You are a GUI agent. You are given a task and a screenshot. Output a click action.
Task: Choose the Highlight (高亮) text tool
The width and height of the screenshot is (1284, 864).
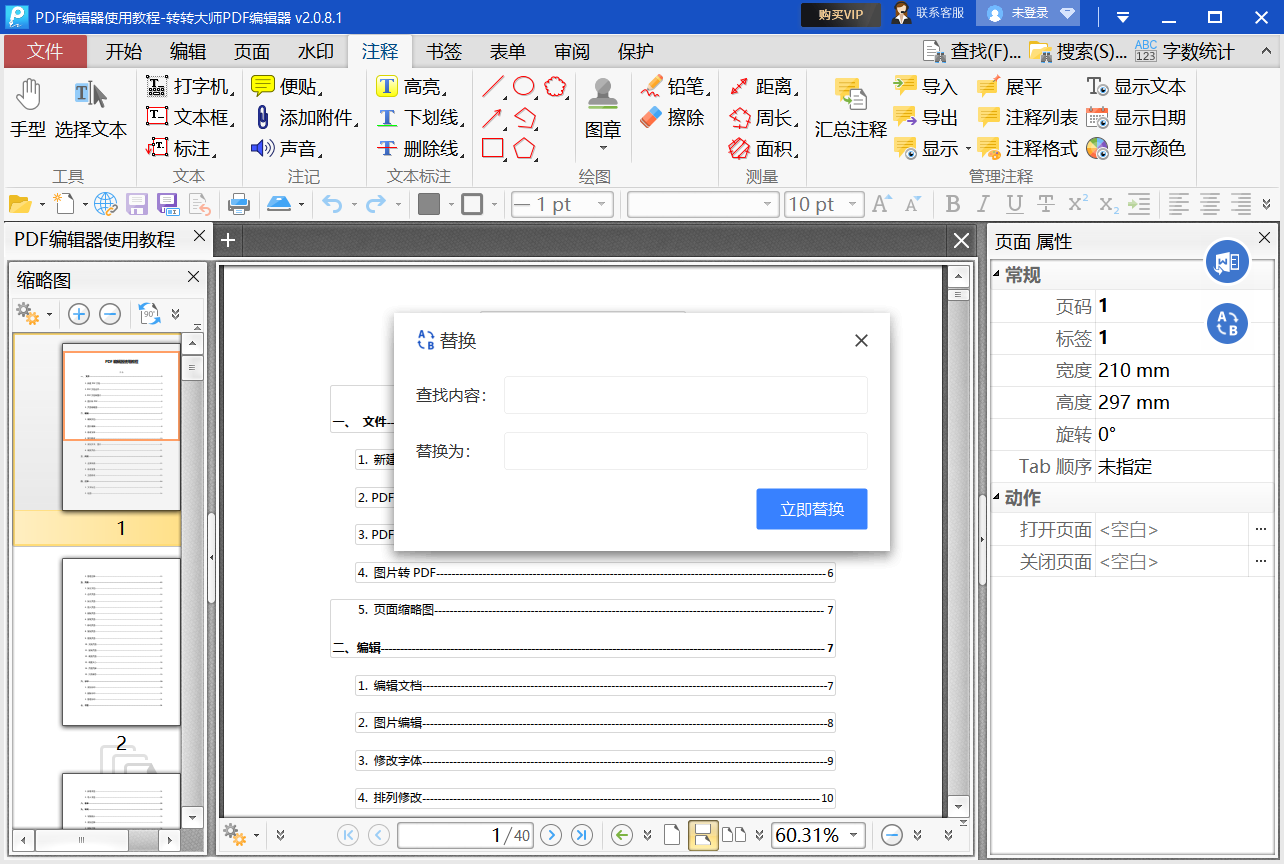click(x=410, y=87)
